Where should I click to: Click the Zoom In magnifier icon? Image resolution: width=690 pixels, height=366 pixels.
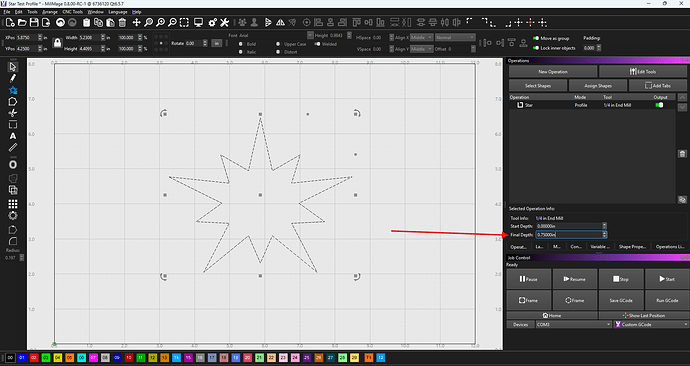pos(161,22)
